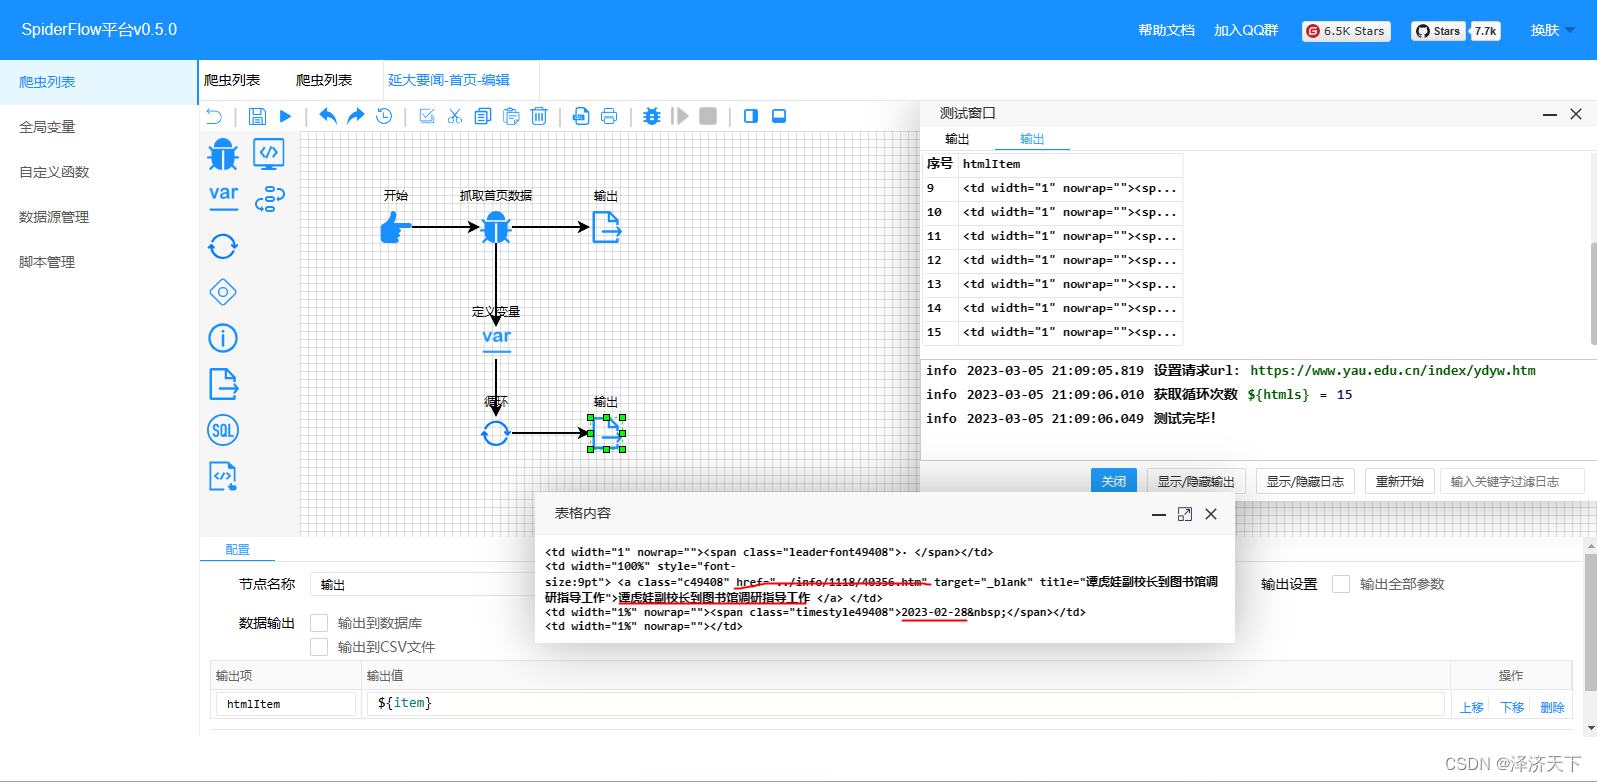Viewport: 1597px width, 782px height.
Task: Open 加入QQ群 link in header
Action: (1246, 30)
